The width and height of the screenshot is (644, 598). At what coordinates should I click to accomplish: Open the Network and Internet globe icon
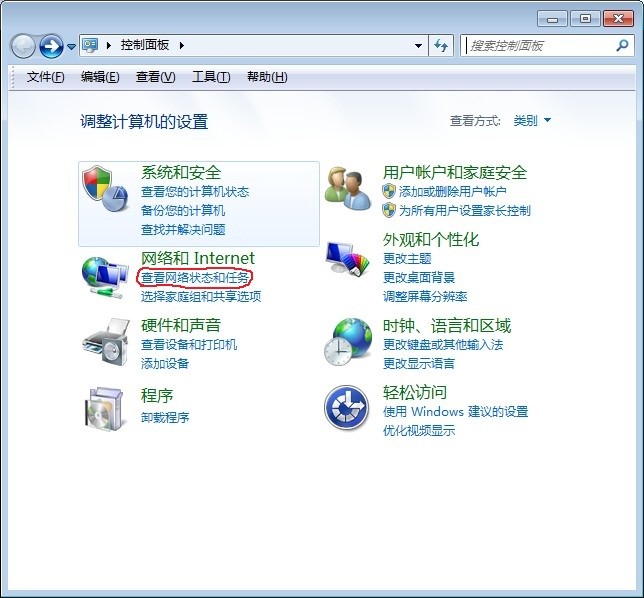coord(105,276)
